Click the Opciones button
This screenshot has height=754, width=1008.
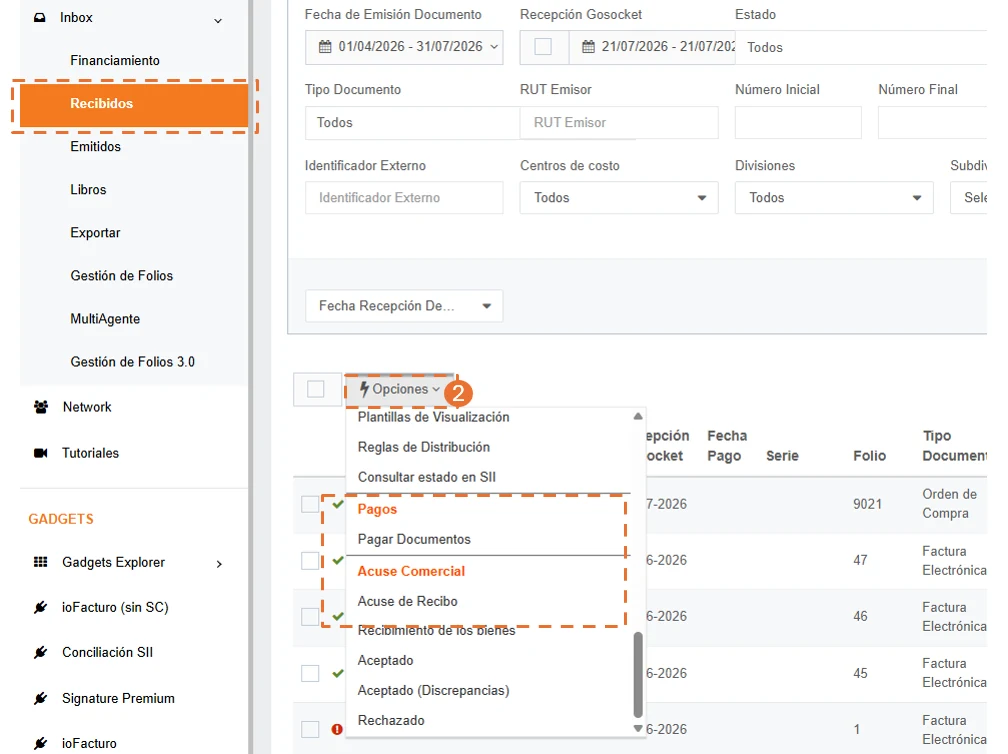point(400,389)
